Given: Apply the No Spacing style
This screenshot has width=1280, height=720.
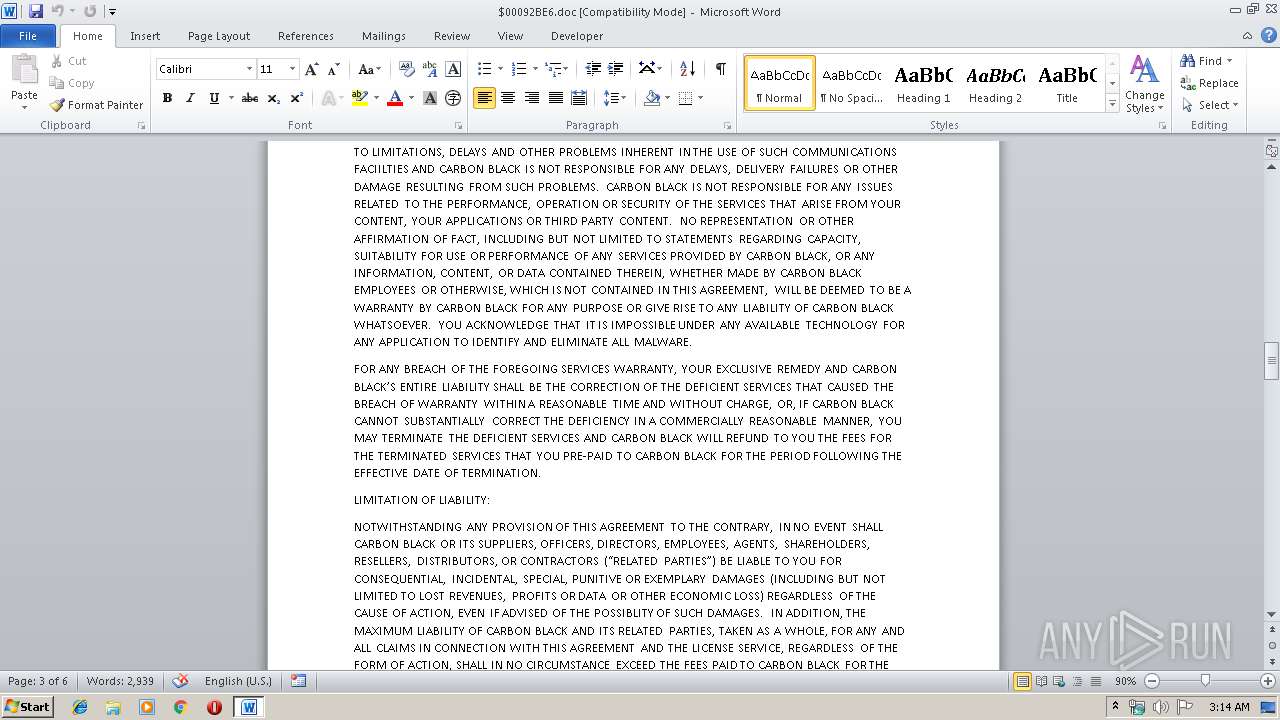Looking at the screenshot, I should pos(851,83).
